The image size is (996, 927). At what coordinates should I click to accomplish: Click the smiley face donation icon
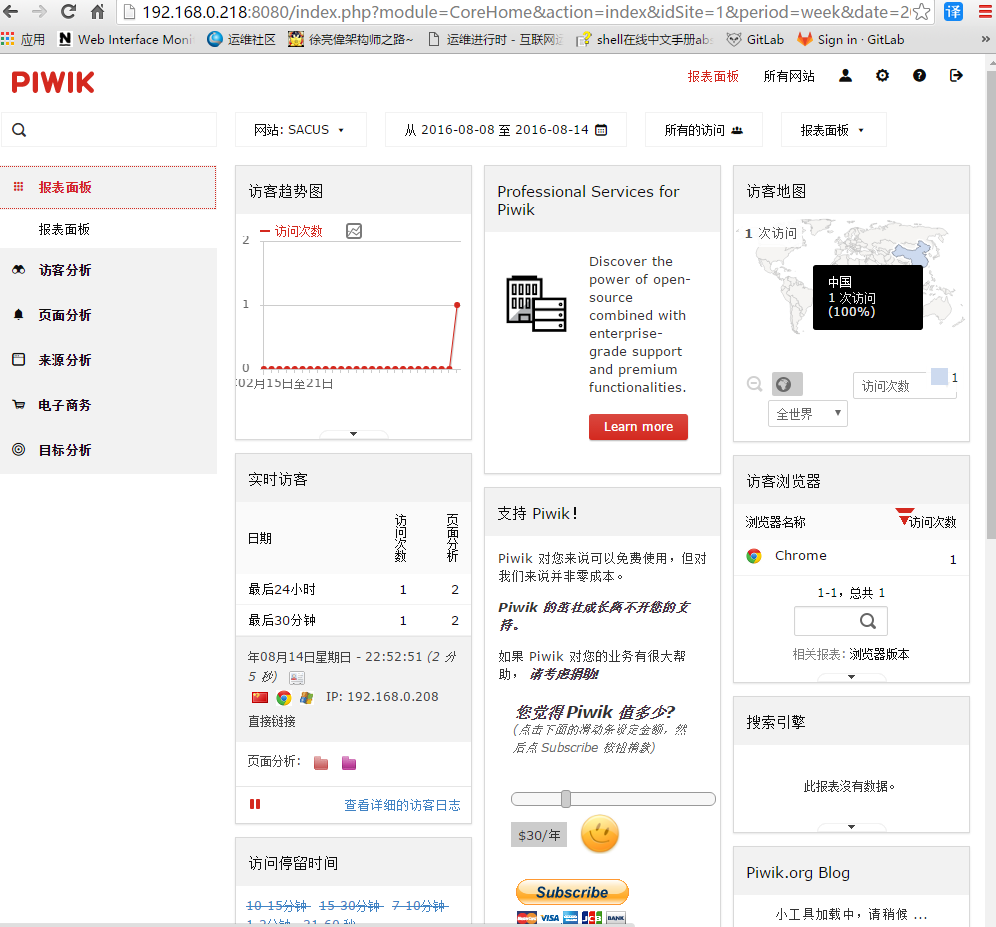pyautogui.click(x=600, y=834)
